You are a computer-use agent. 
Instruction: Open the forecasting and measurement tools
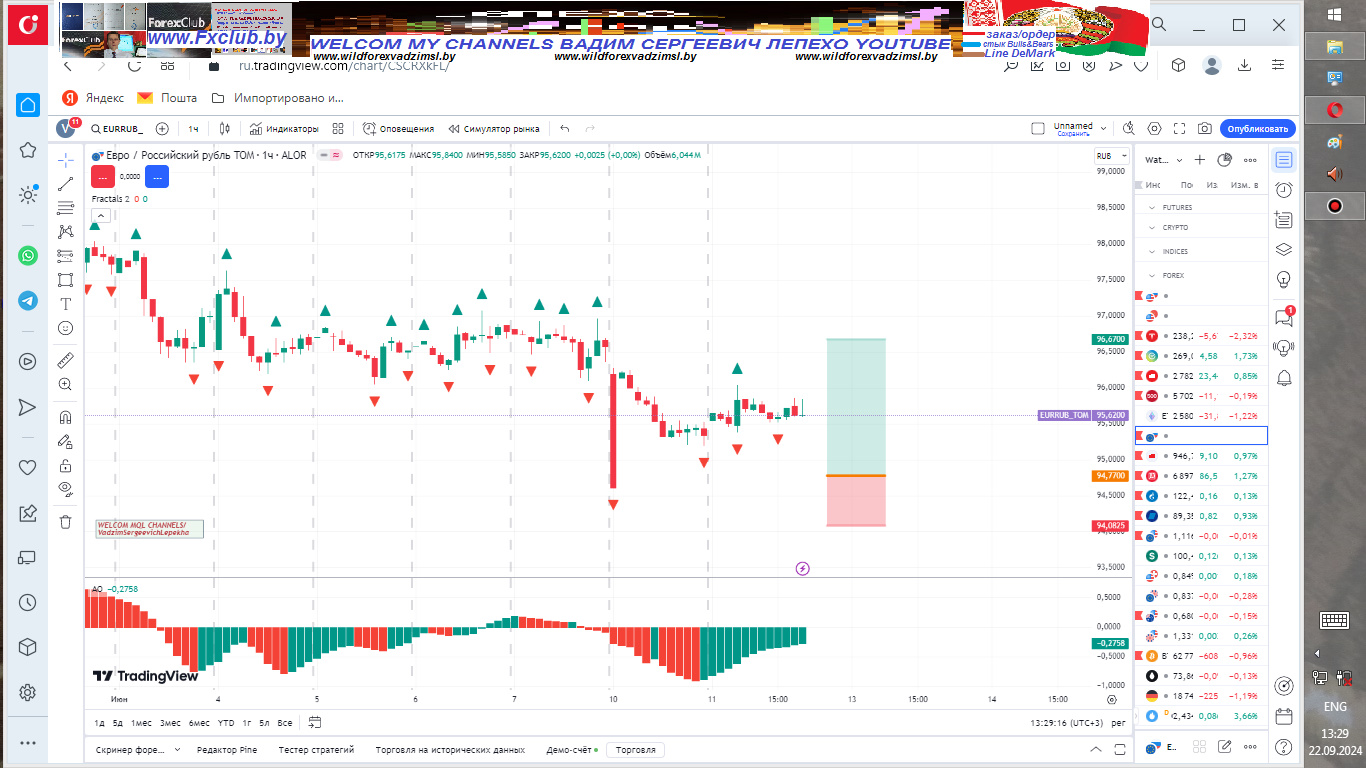[x=66, y=256]
